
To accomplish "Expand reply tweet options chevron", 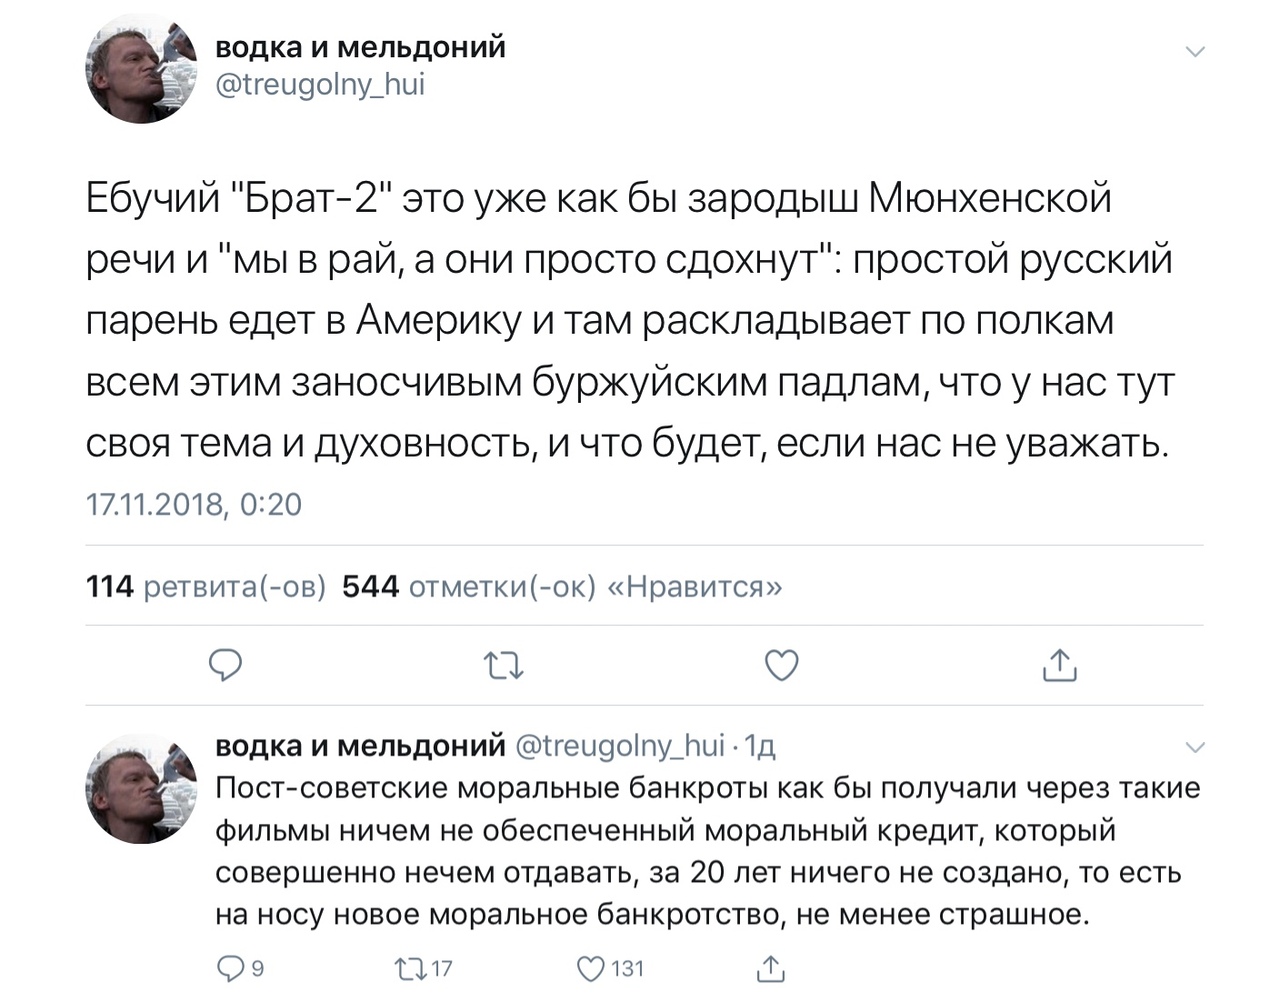I will 1195,747.
